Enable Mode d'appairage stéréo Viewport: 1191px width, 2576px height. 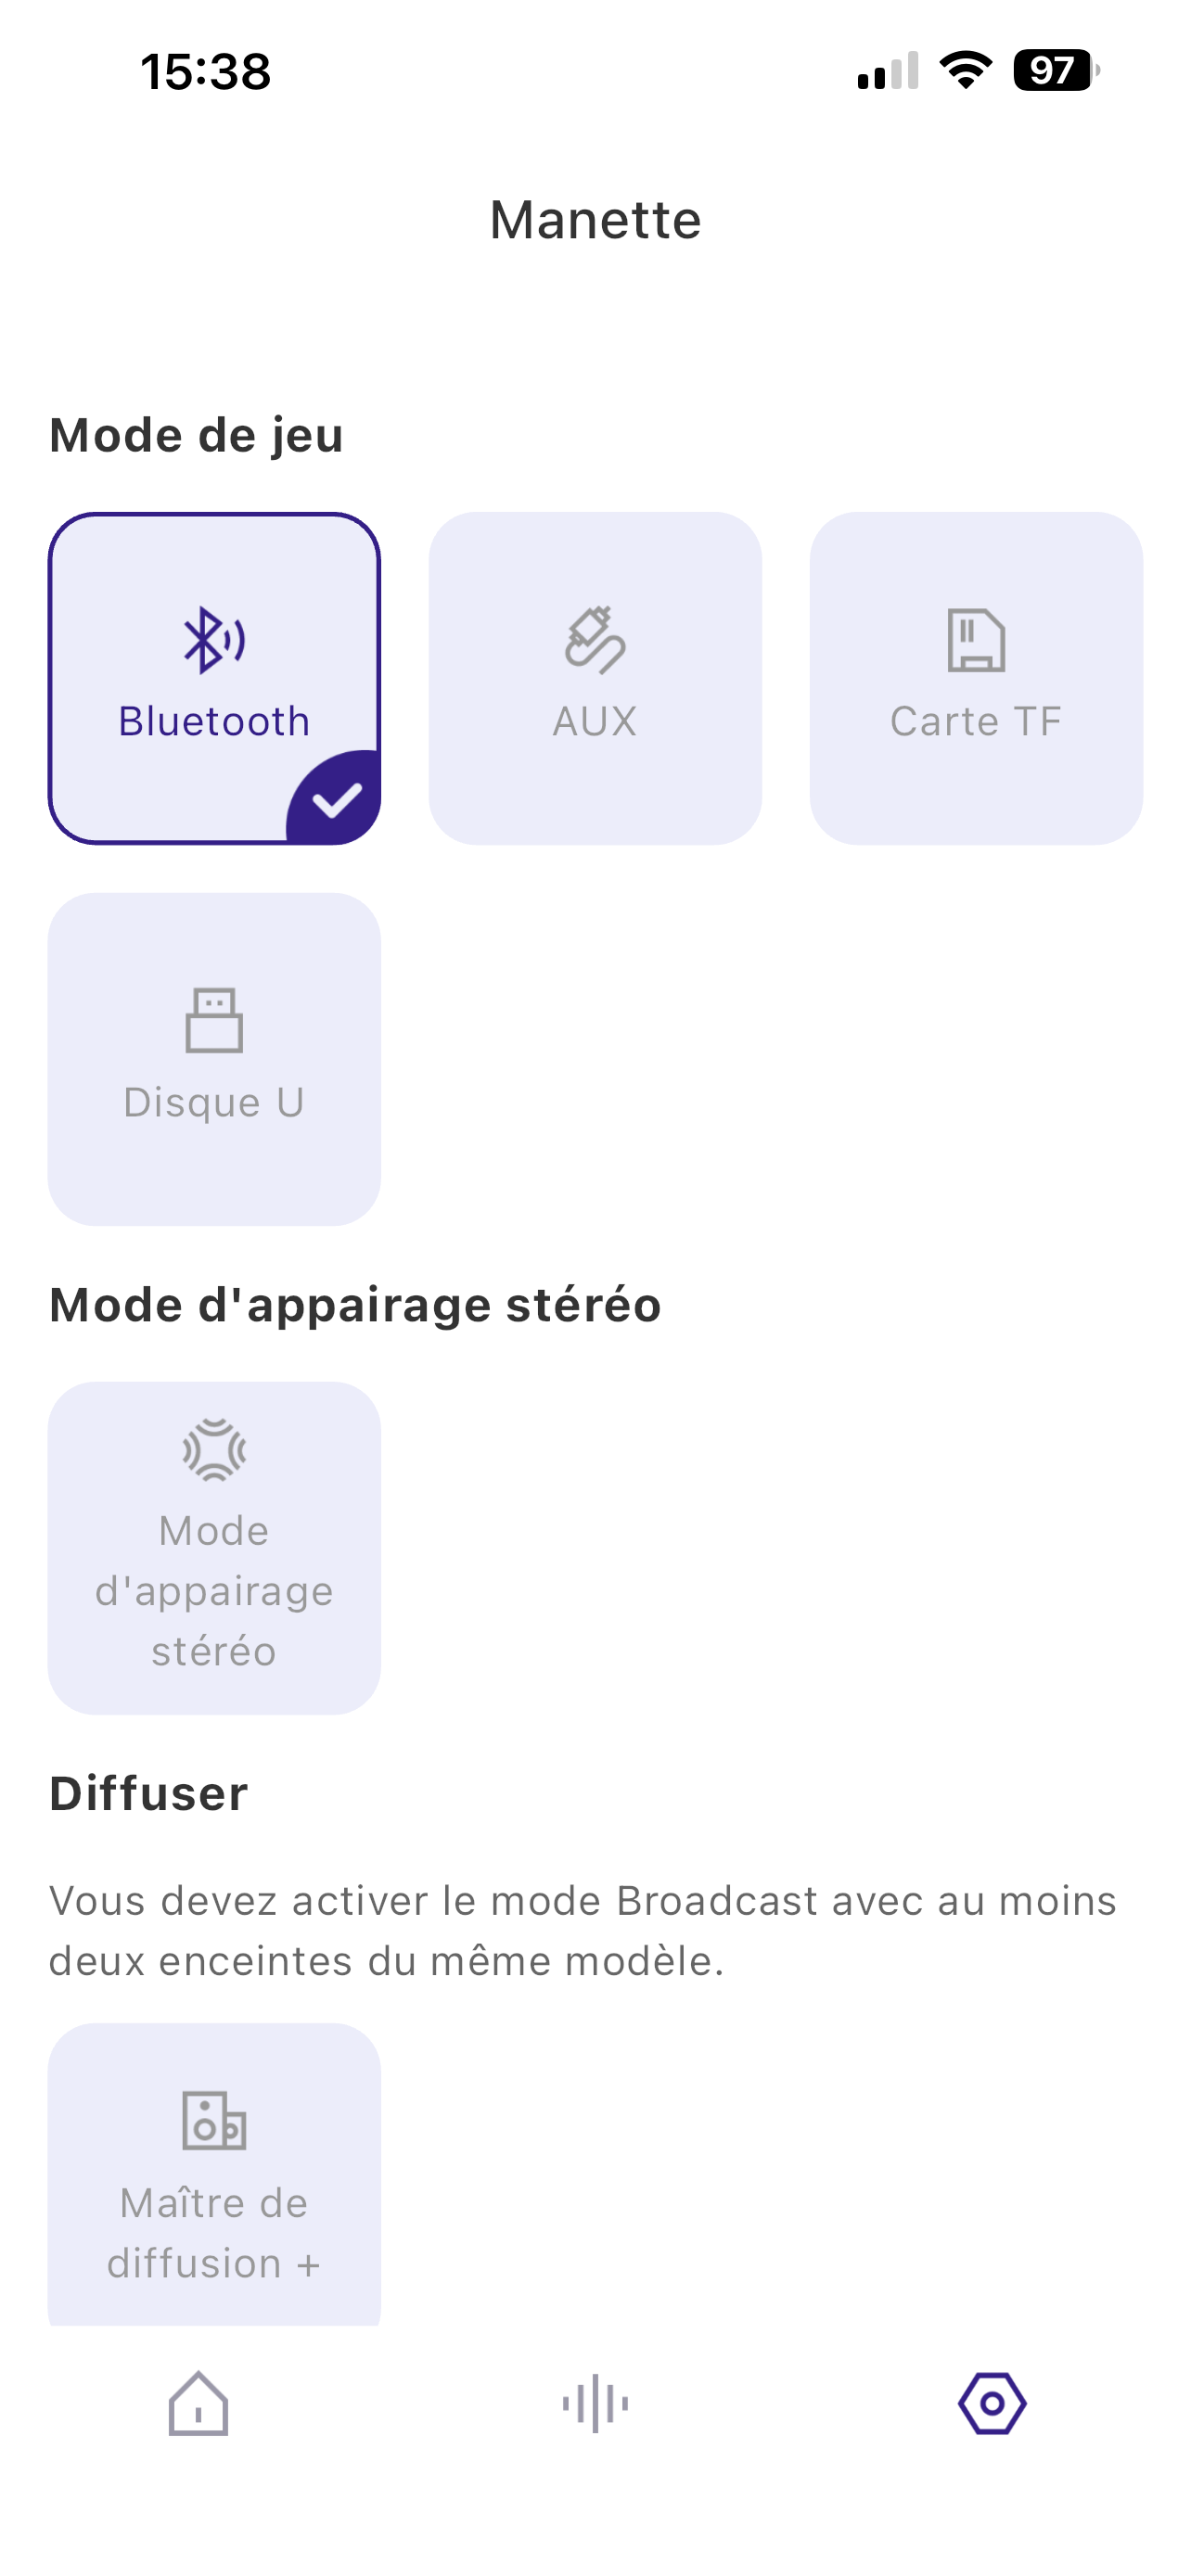[x=214, y=1548]
